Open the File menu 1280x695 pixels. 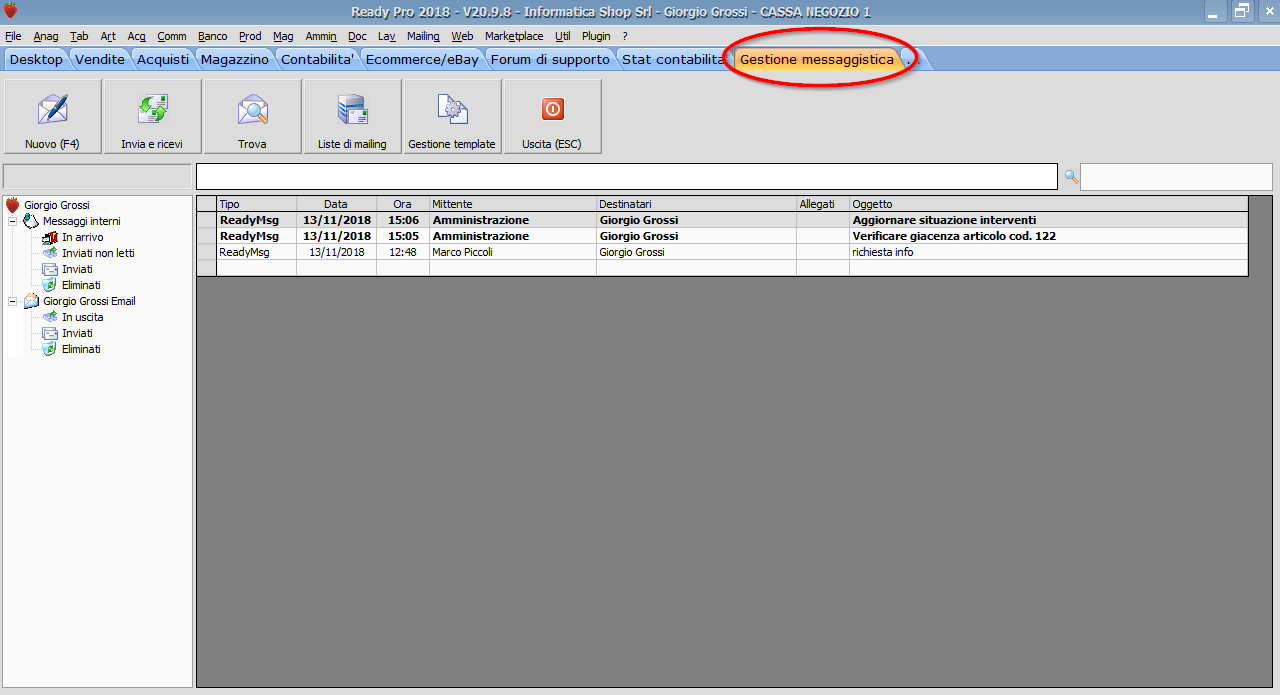click(13, 36)
